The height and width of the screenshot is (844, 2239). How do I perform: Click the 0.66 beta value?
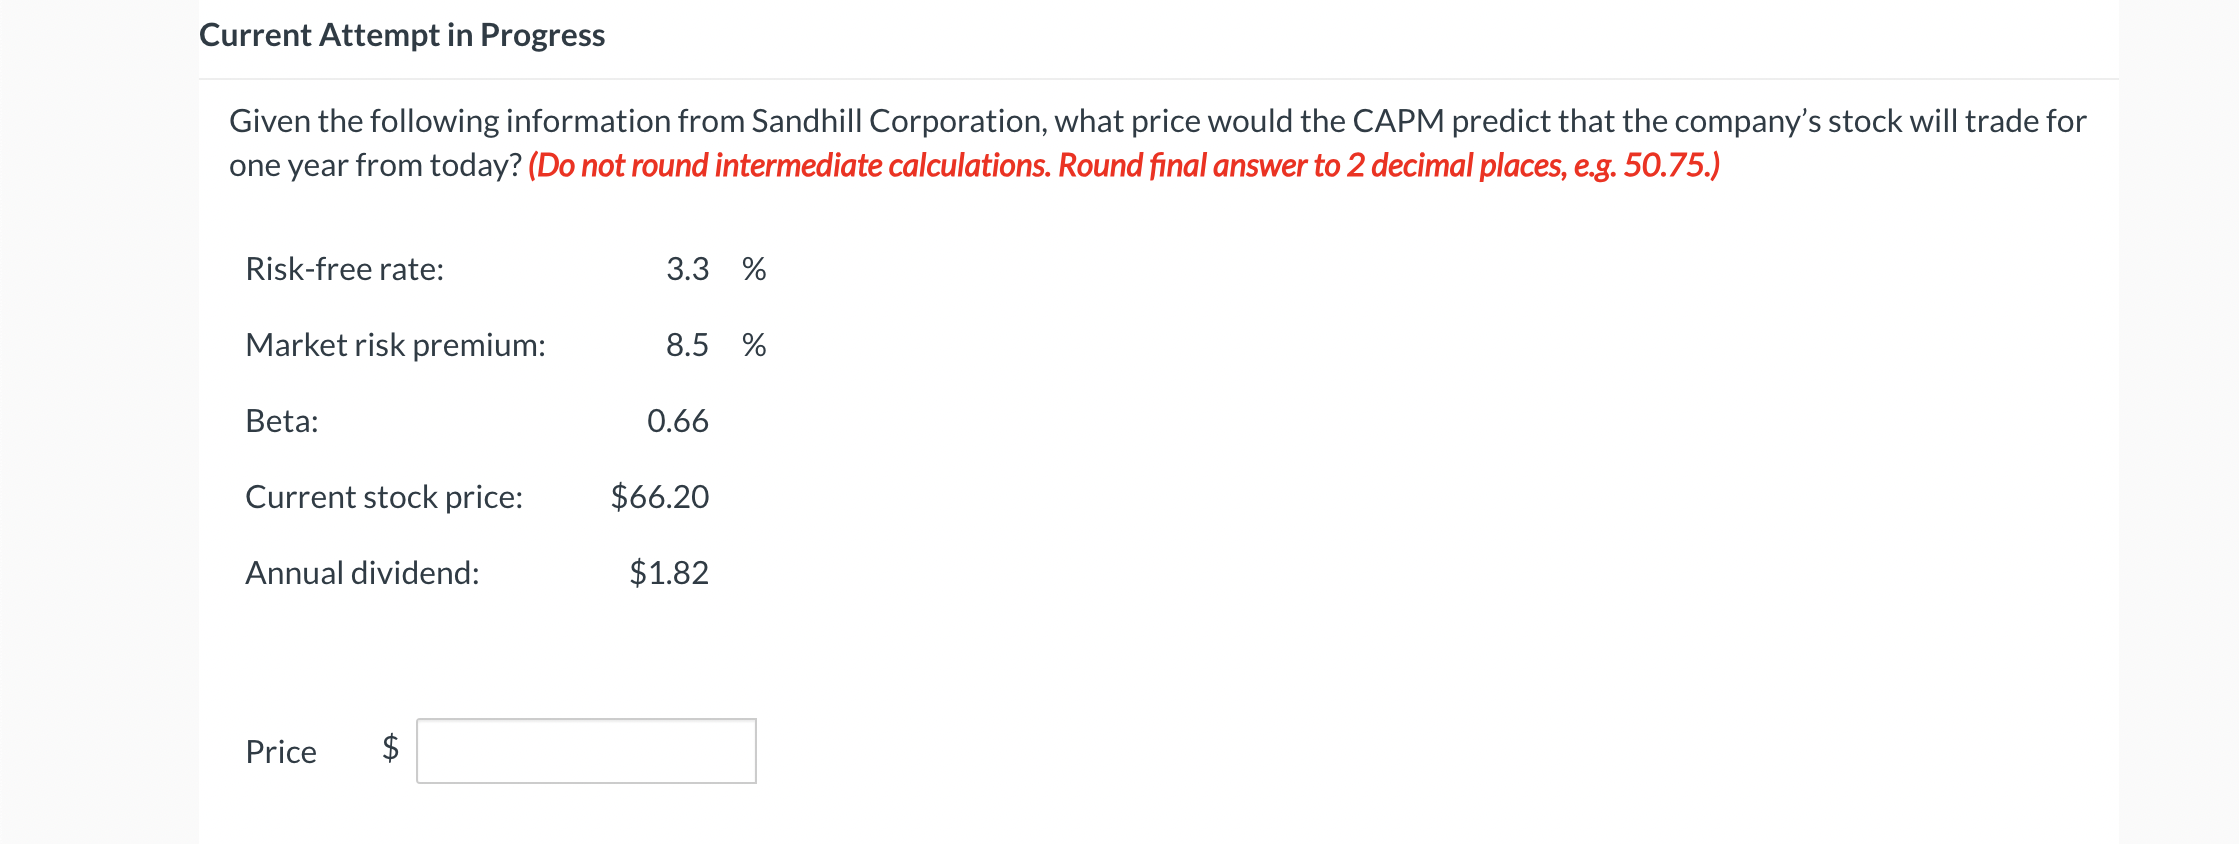[x=678, y=420]
